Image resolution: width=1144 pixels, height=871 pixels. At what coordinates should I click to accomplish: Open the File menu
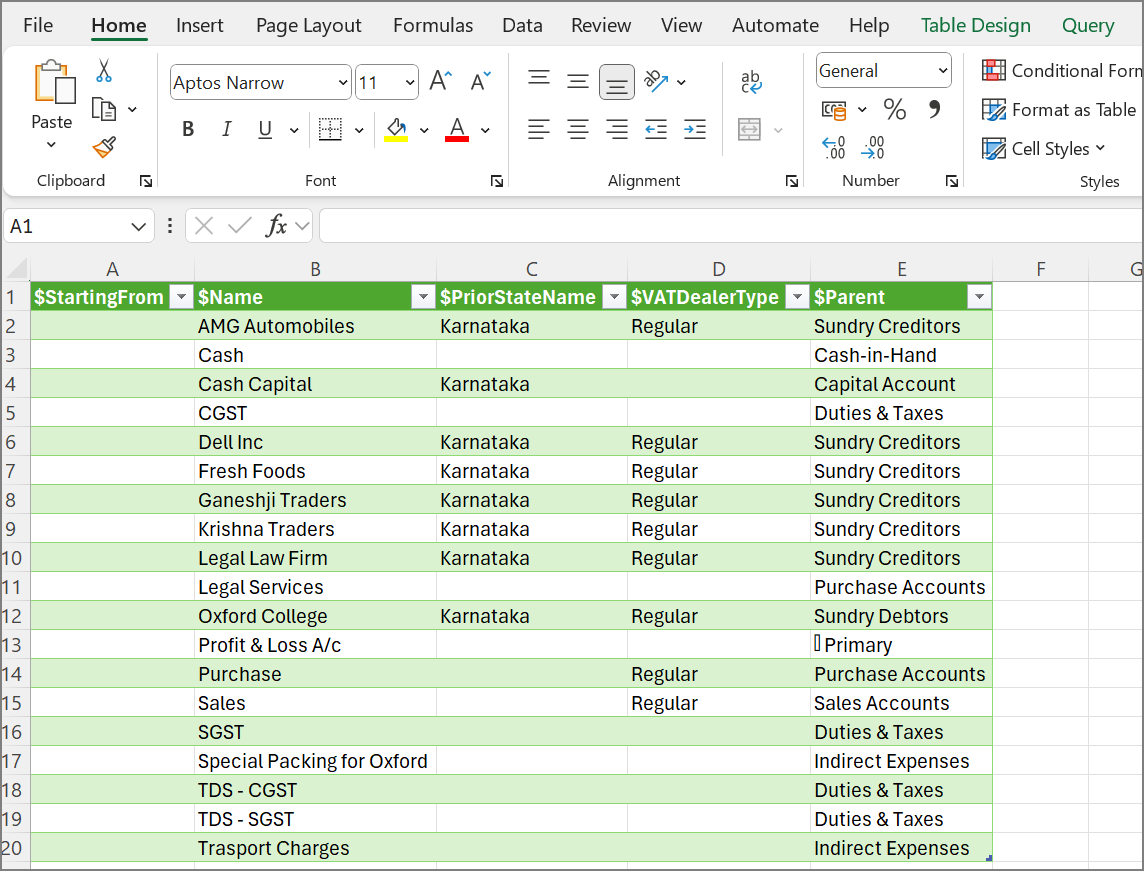pyautogui.click(x=38, y=26)
